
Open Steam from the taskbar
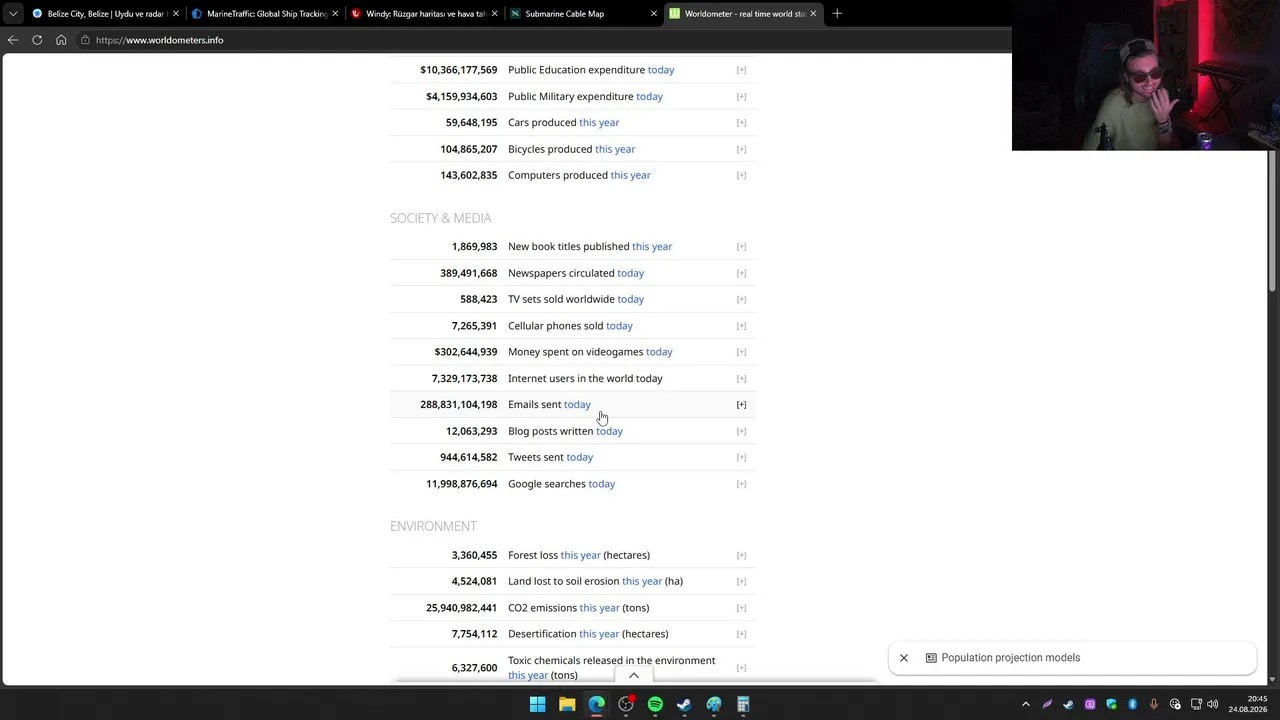pyautogui.click(x=684, y=705)
